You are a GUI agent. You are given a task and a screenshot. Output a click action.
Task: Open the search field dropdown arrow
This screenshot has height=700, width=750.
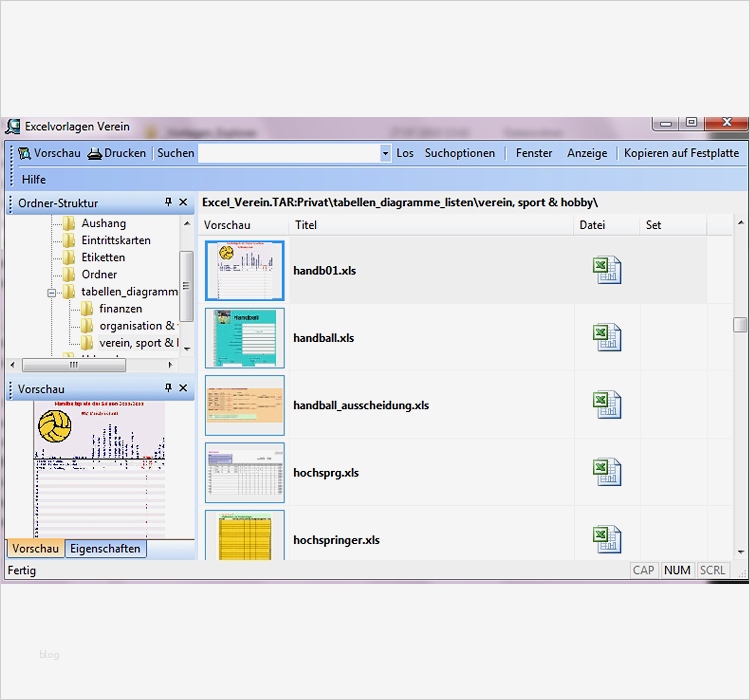386,154
